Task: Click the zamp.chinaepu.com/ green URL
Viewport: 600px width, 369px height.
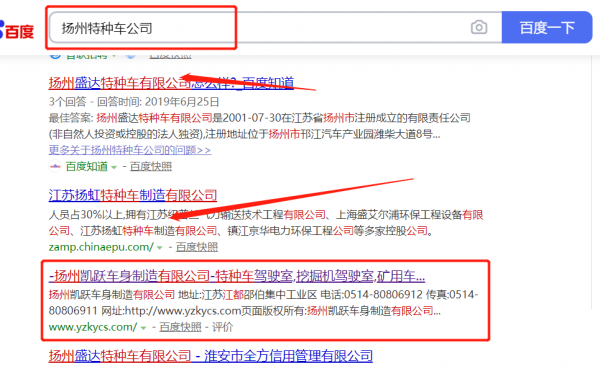Action: tap(101, 247)
